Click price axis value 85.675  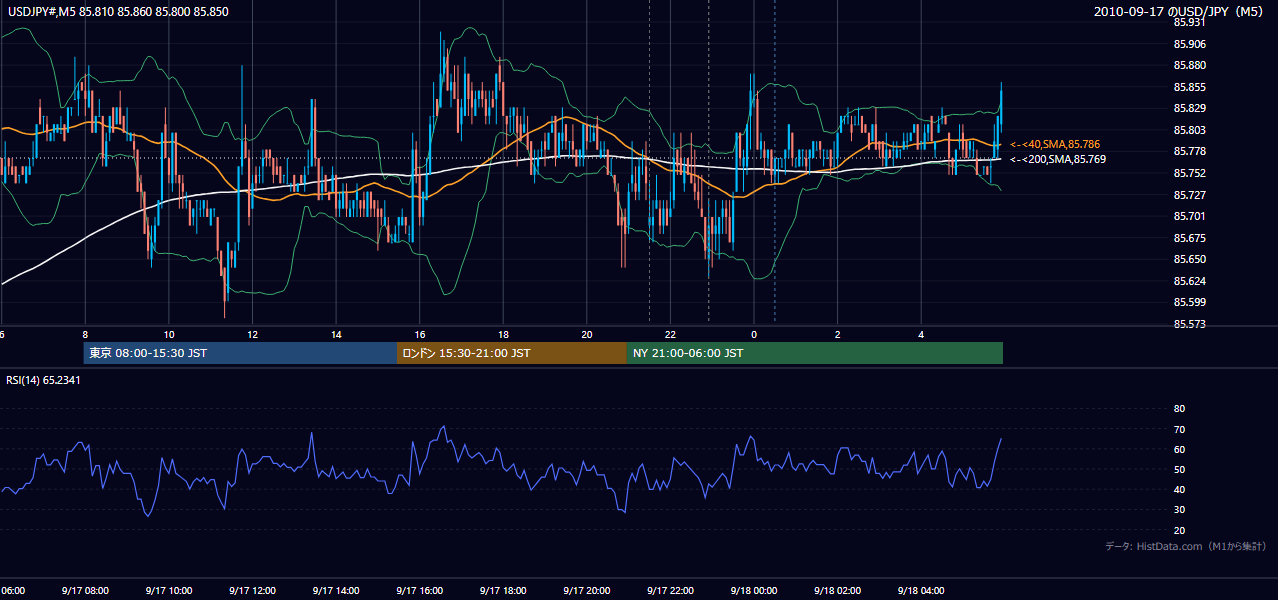pyautogui.click(x=1190, y=238)
